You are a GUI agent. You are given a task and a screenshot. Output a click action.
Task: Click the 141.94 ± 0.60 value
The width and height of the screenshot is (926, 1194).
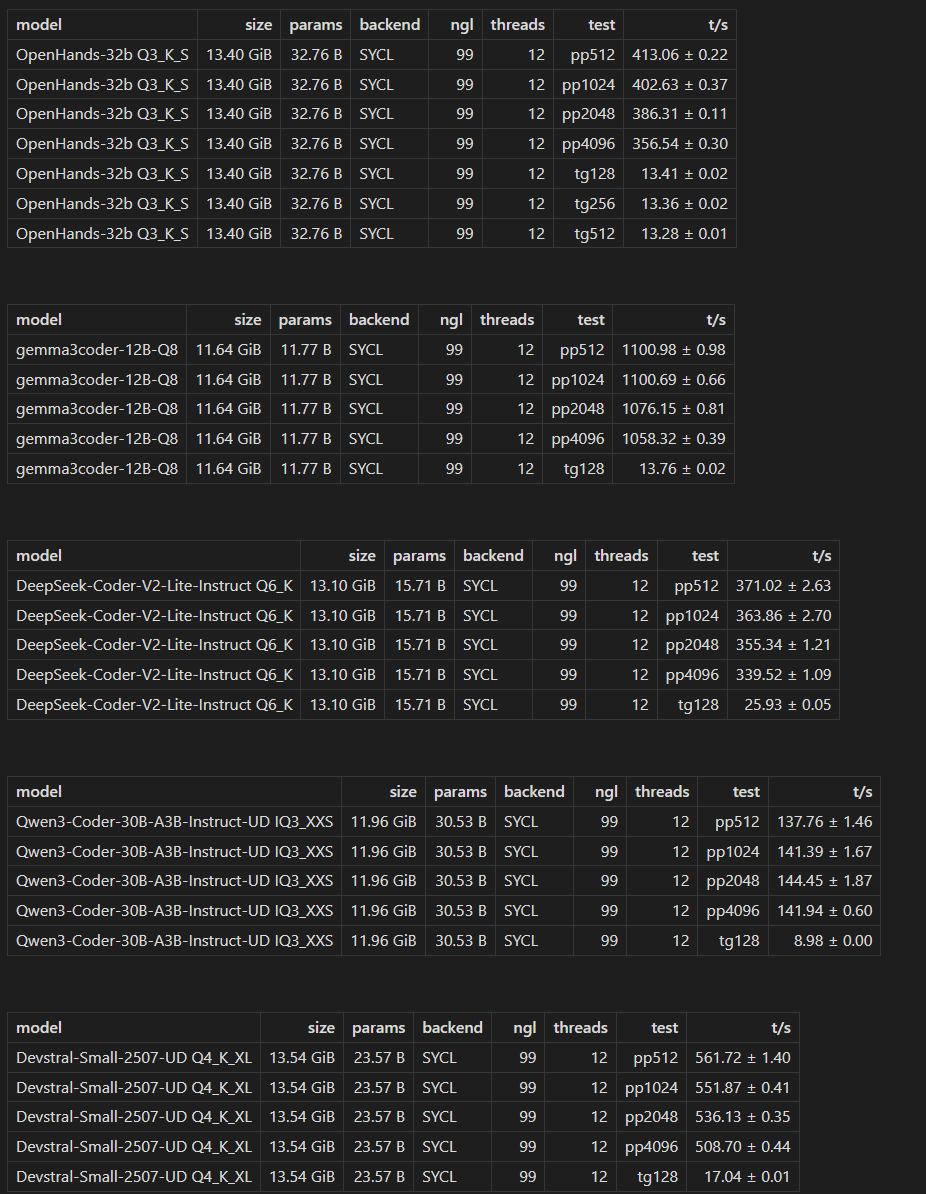coord(824,911)
